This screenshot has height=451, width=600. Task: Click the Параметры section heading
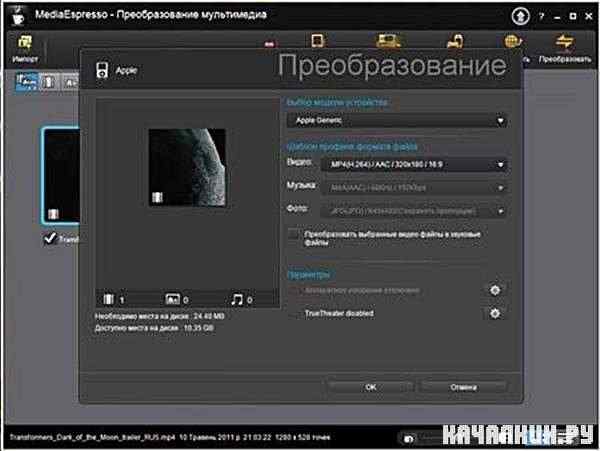coord(308,274)
